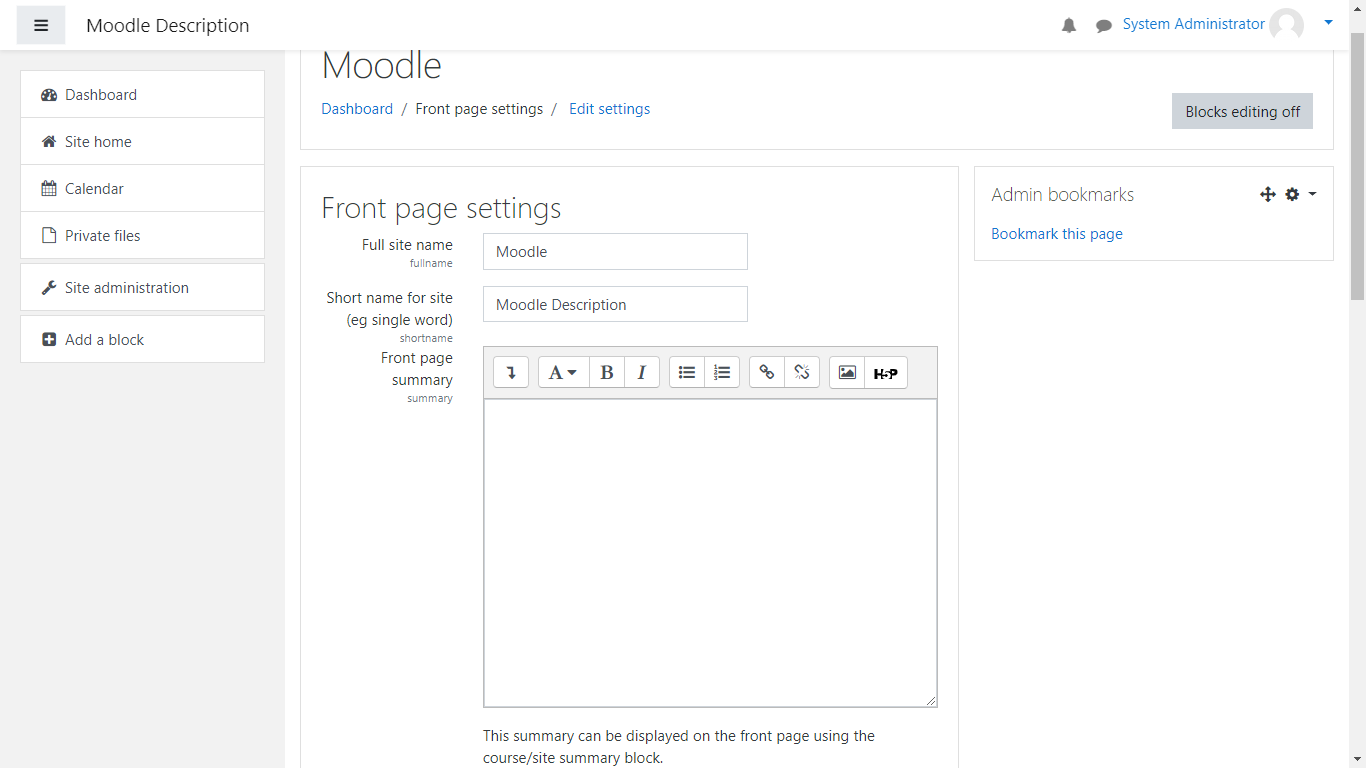Open the paragraph styles dropdown

click(563, 373)
